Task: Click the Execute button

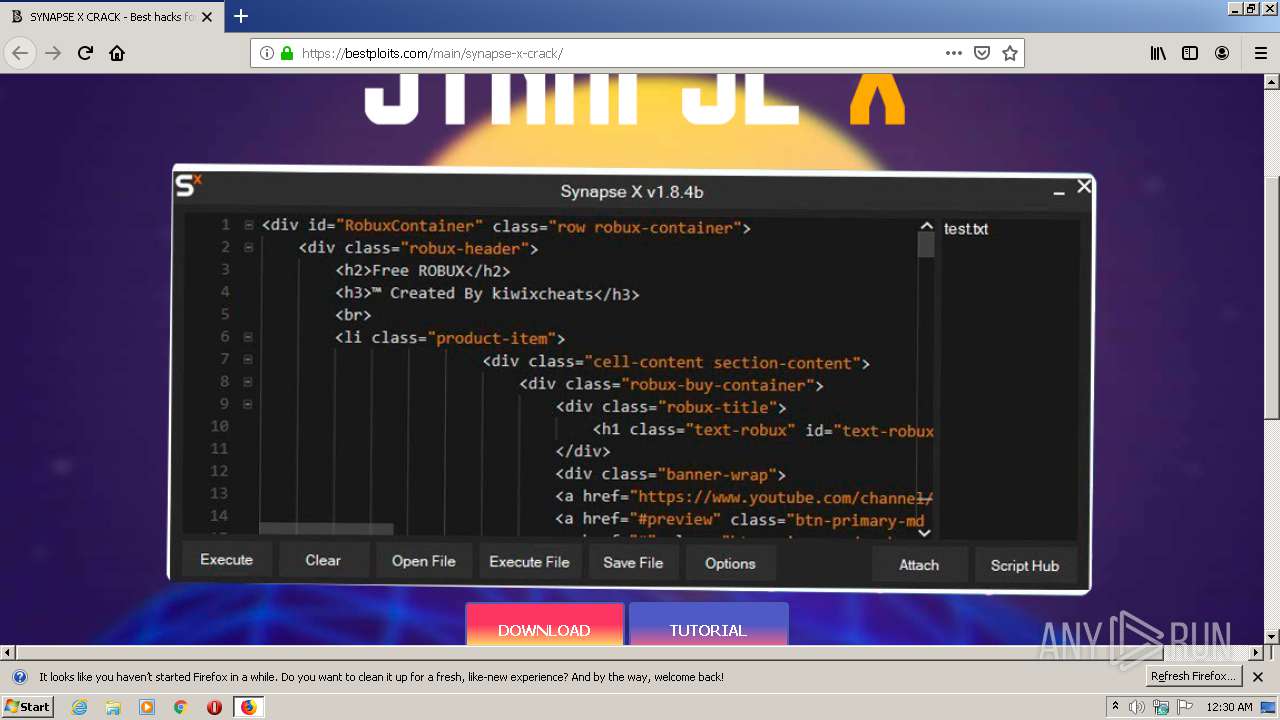Action: (226, 560)
